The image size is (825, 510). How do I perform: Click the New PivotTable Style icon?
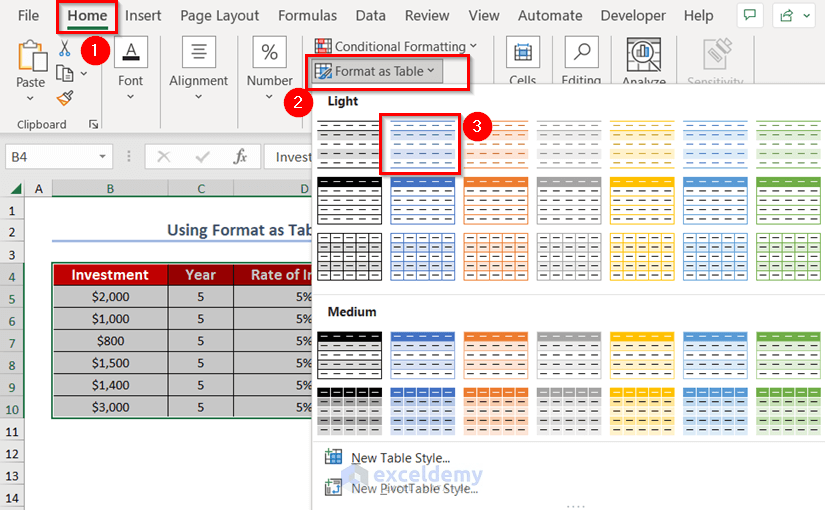point(333,487)
